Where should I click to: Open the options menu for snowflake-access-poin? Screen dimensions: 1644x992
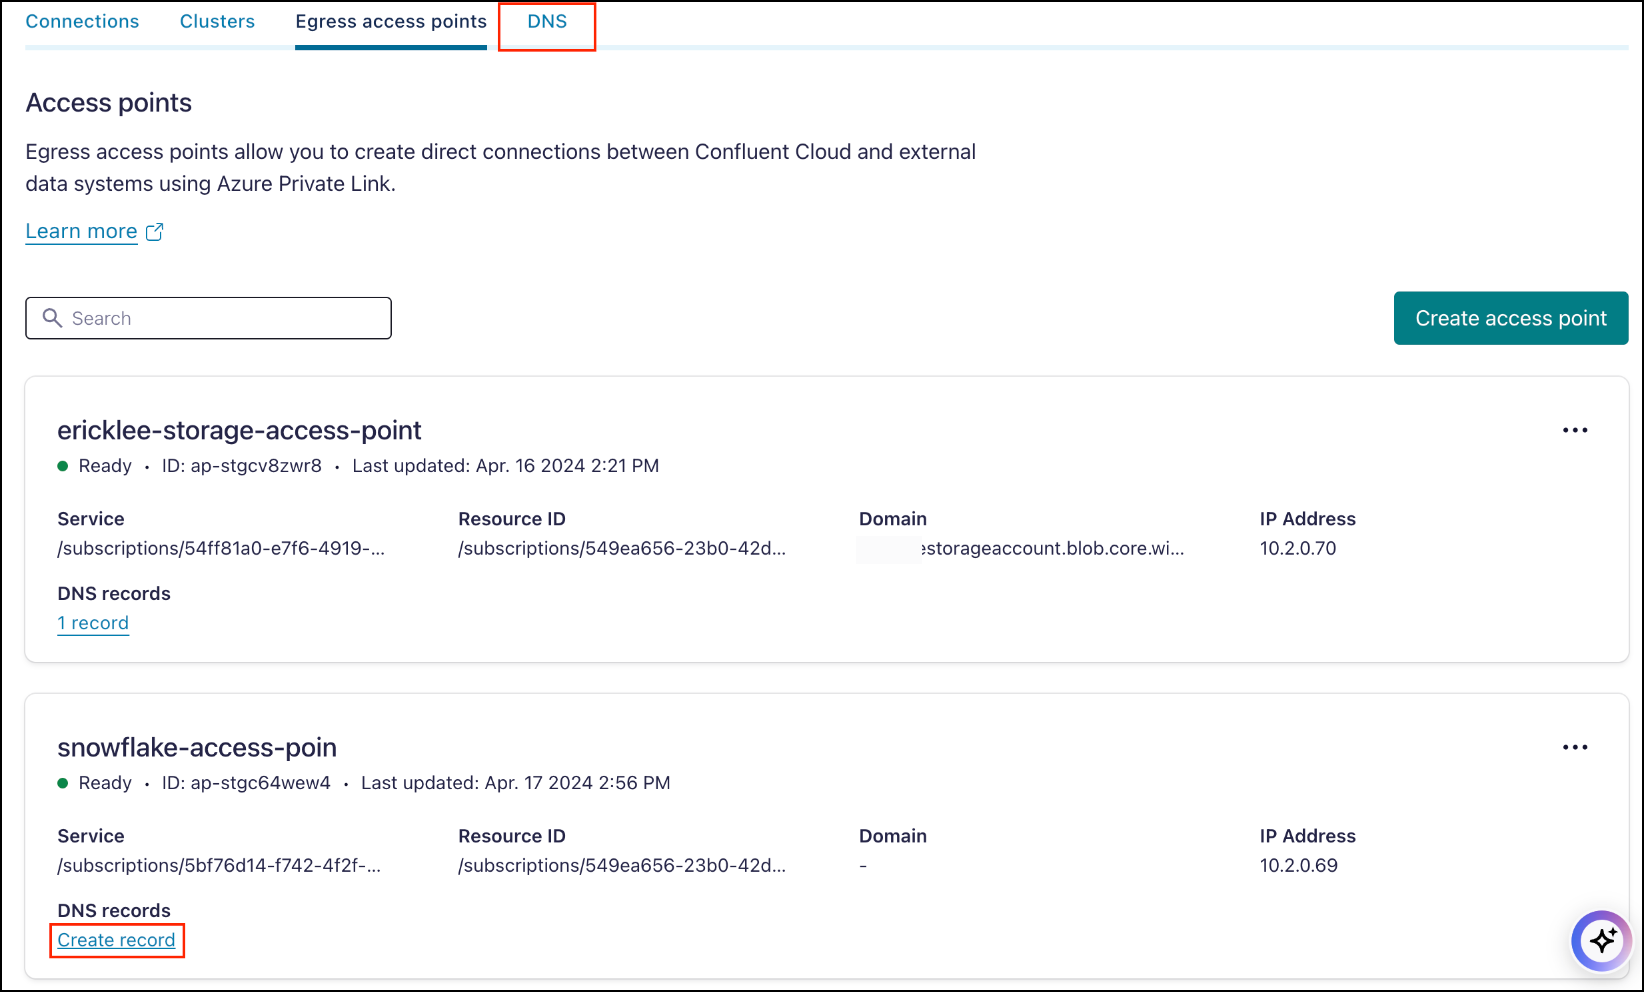pos(1575,747)
